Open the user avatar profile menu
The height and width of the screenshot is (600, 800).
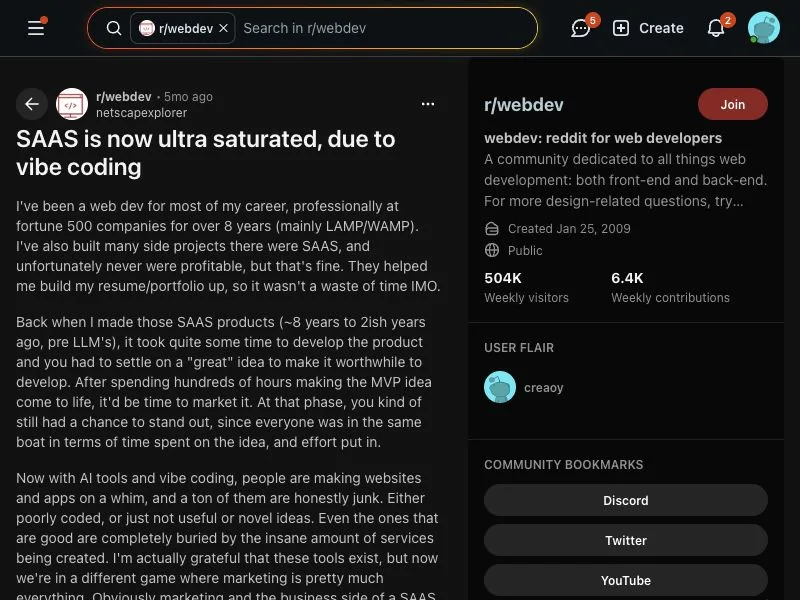click(x=764, y=28)
